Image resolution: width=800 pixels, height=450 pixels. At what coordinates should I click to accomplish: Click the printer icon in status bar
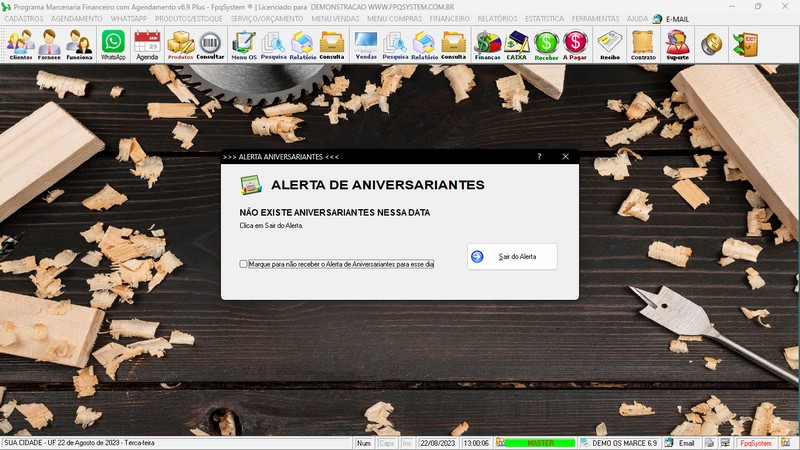click(x=710, y=443)
